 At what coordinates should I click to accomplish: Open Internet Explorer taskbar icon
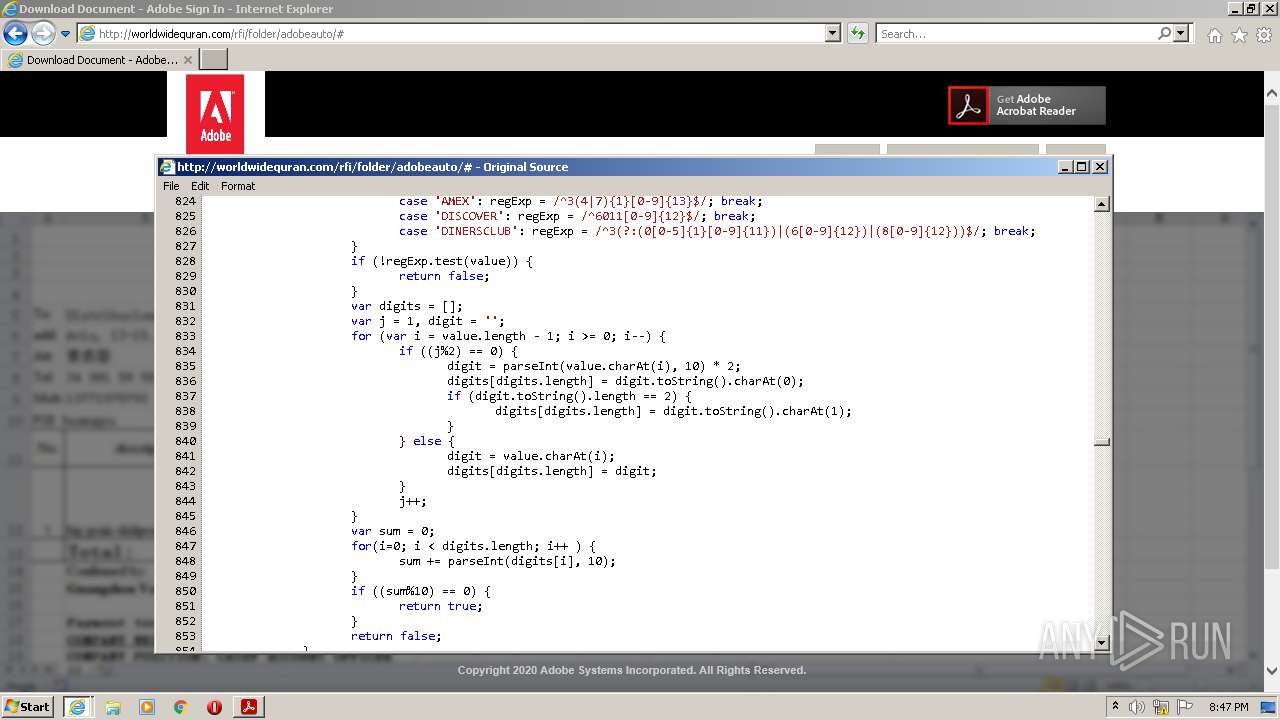(77, 707)
